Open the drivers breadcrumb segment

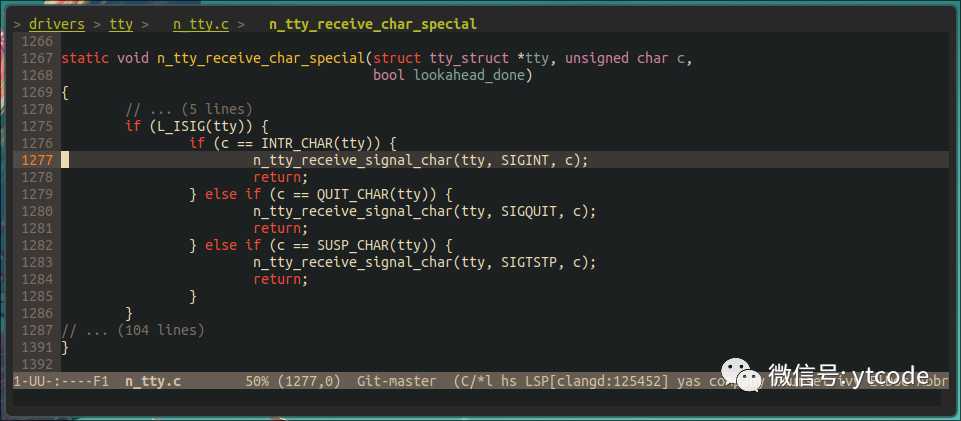(57, 22)
